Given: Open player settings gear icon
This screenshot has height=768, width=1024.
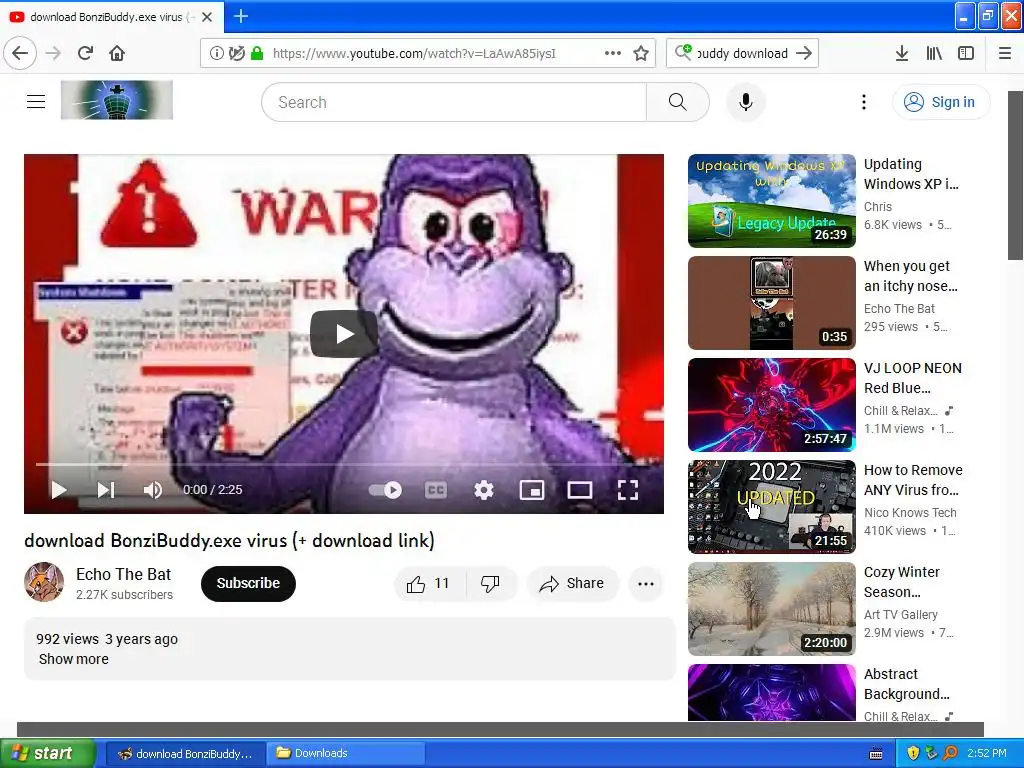Looking at the screenshot, I should (484, 490).
